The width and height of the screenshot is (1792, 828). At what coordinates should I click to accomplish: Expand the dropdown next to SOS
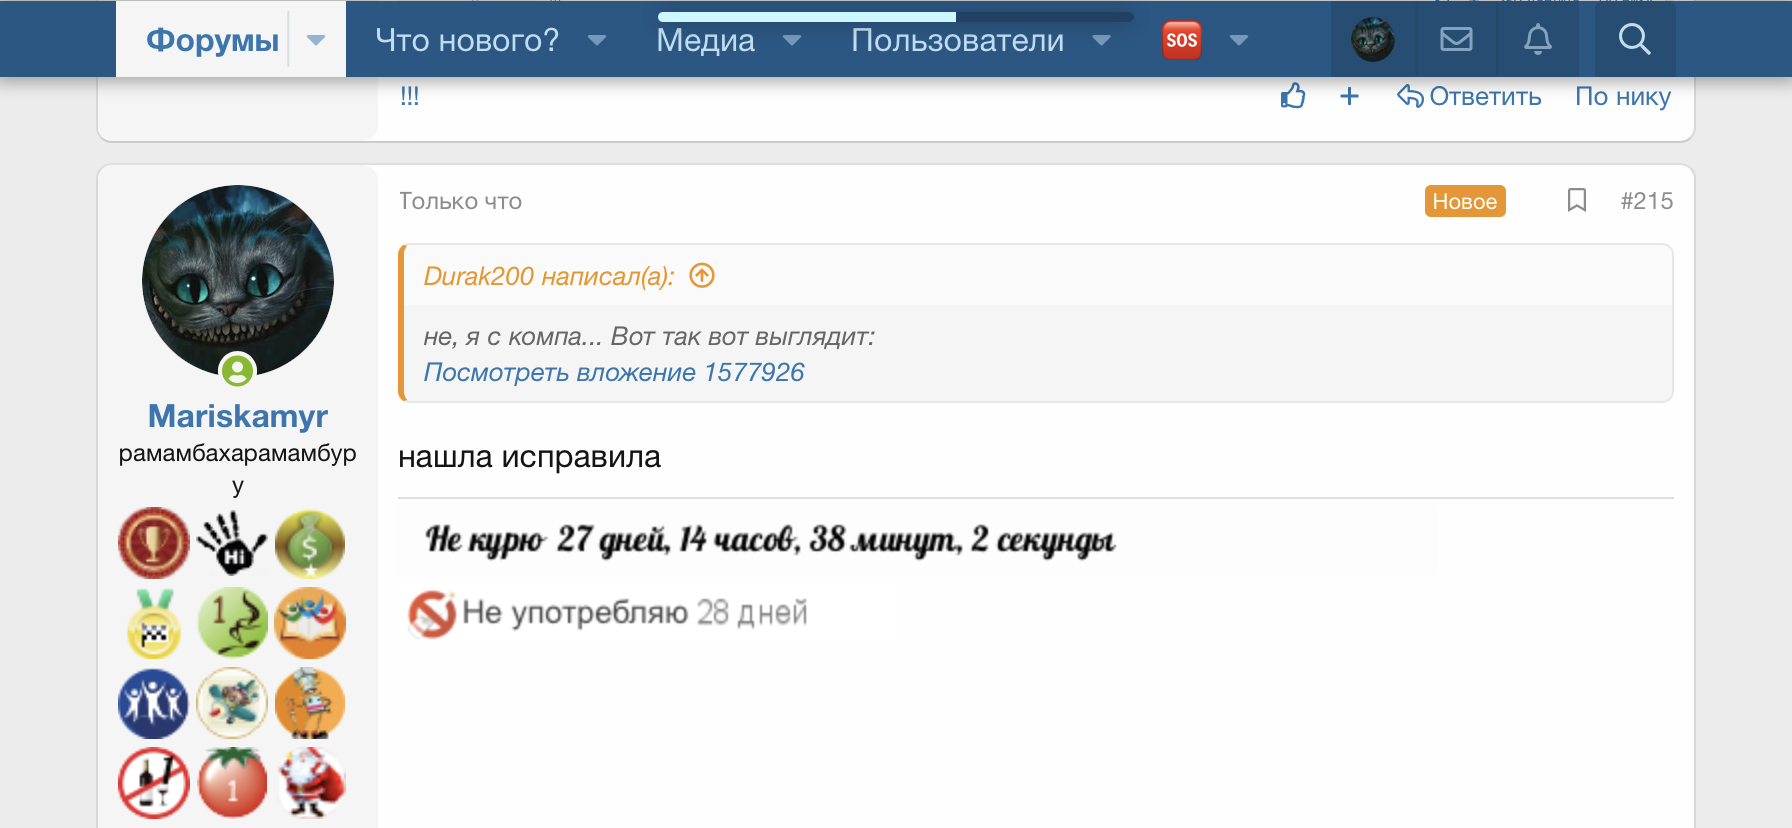click(x=1239, y=41)
